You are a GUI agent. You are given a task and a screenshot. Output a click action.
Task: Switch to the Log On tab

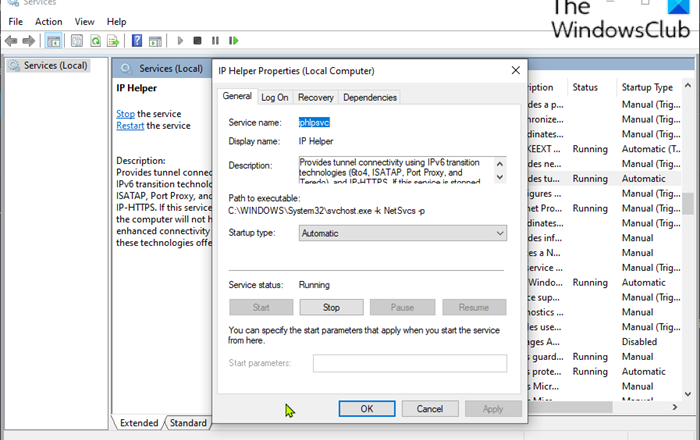point(275,97)
